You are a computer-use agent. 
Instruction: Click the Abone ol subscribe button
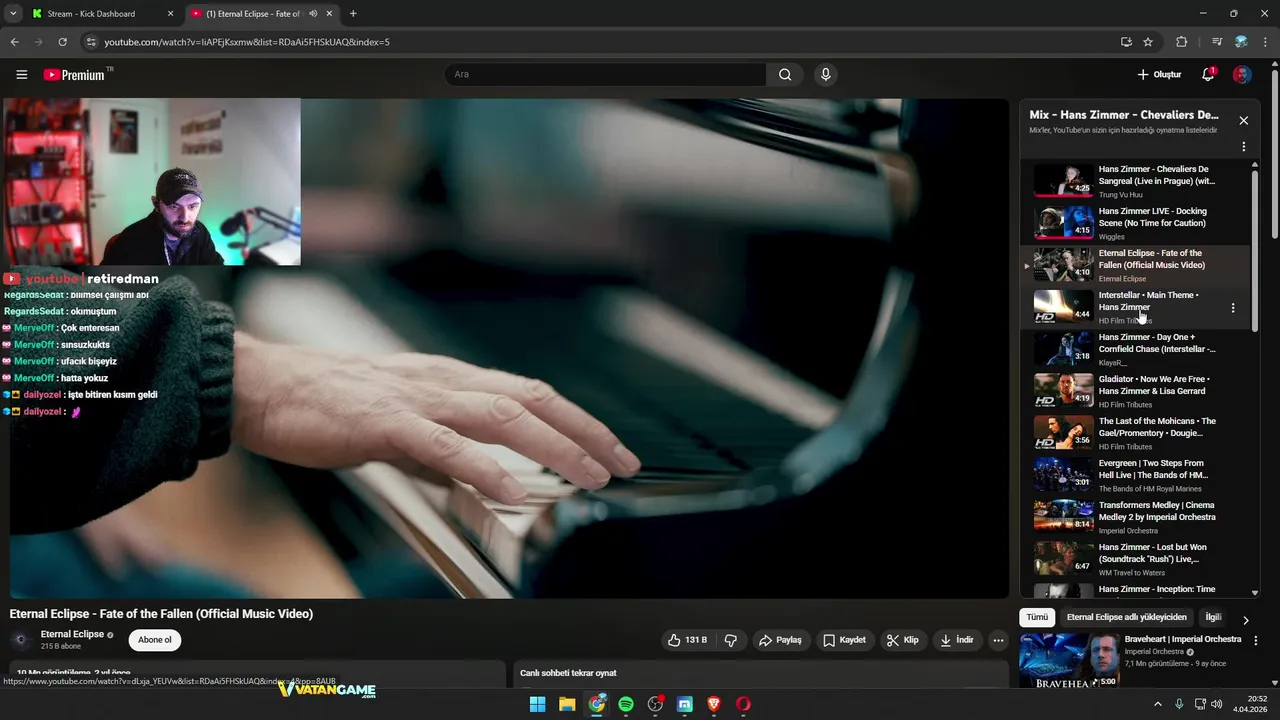pos(155,640)
